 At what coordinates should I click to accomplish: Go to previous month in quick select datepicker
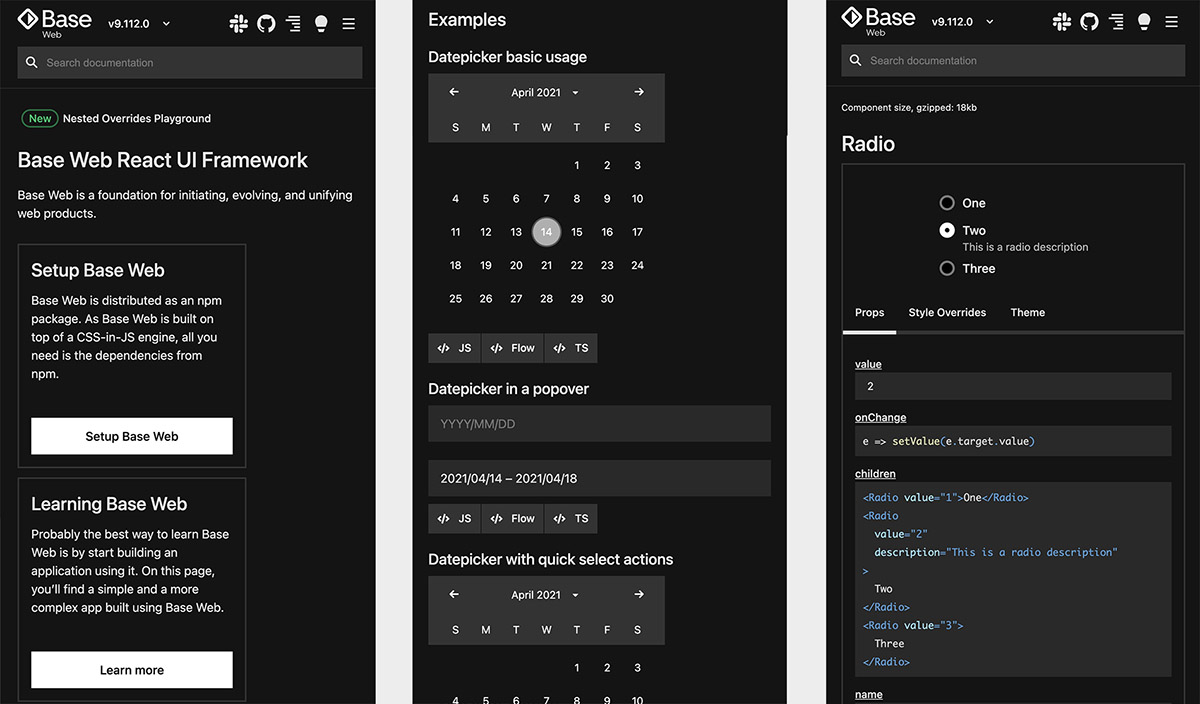(x=454, y=594)
